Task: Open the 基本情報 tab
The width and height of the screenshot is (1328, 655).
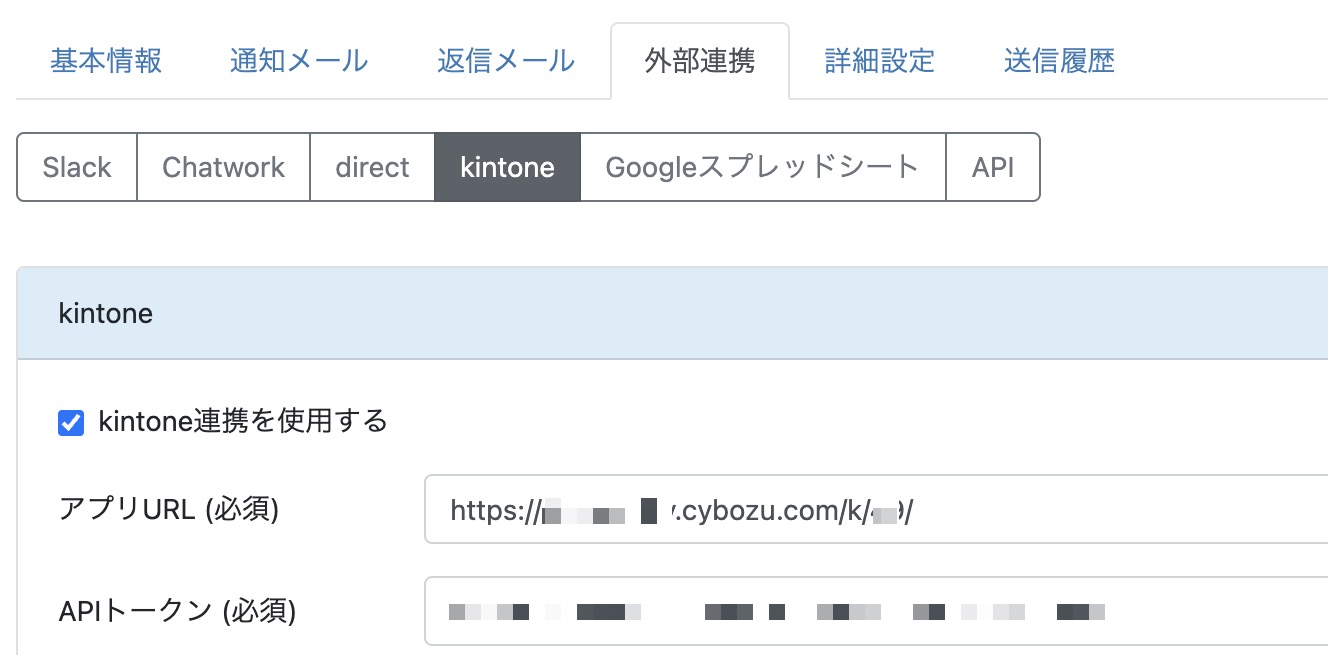Action: pos(106,61)
